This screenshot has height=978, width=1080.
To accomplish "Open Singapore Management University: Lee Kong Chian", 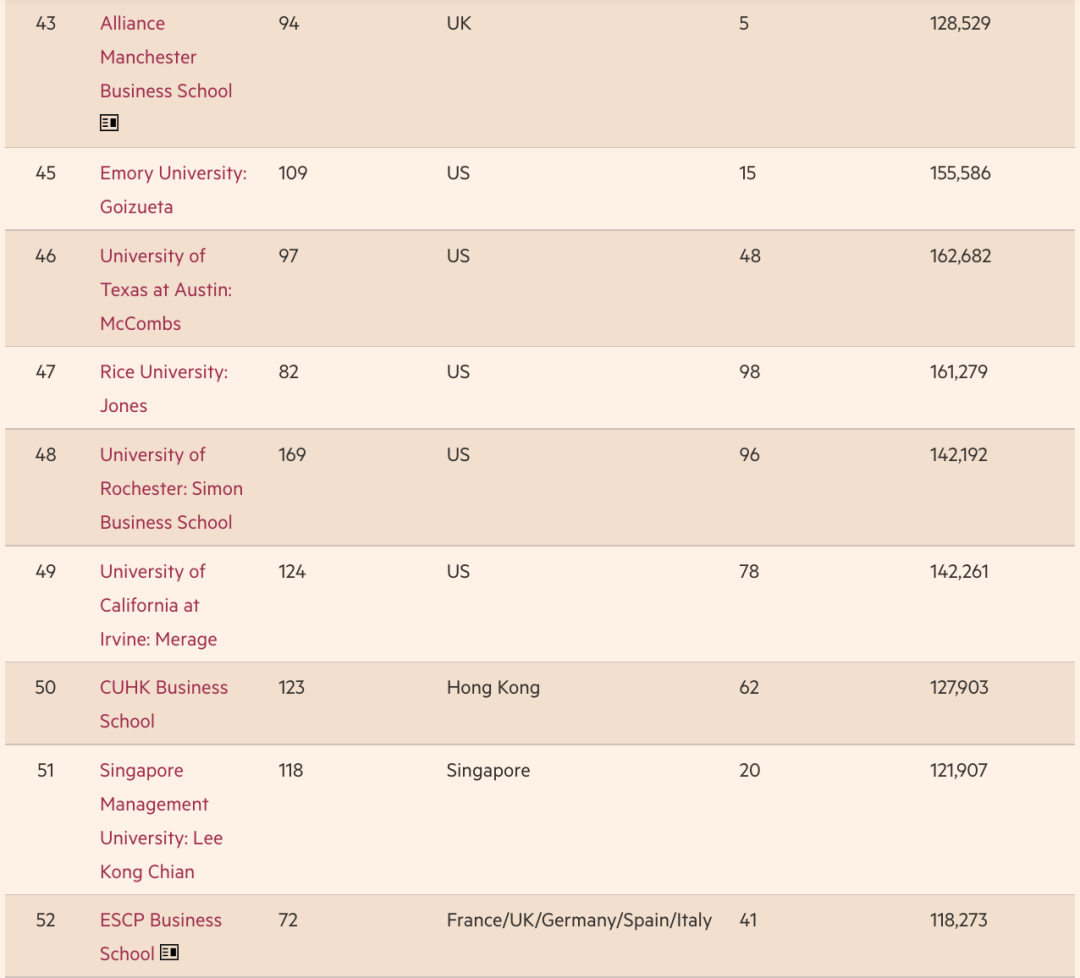I will click(161, 821).
